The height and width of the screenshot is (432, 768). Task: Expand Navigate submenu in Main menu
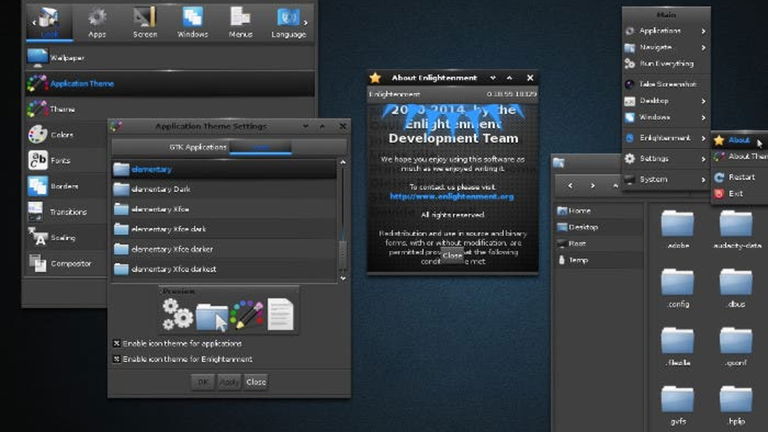click(666, 47)
